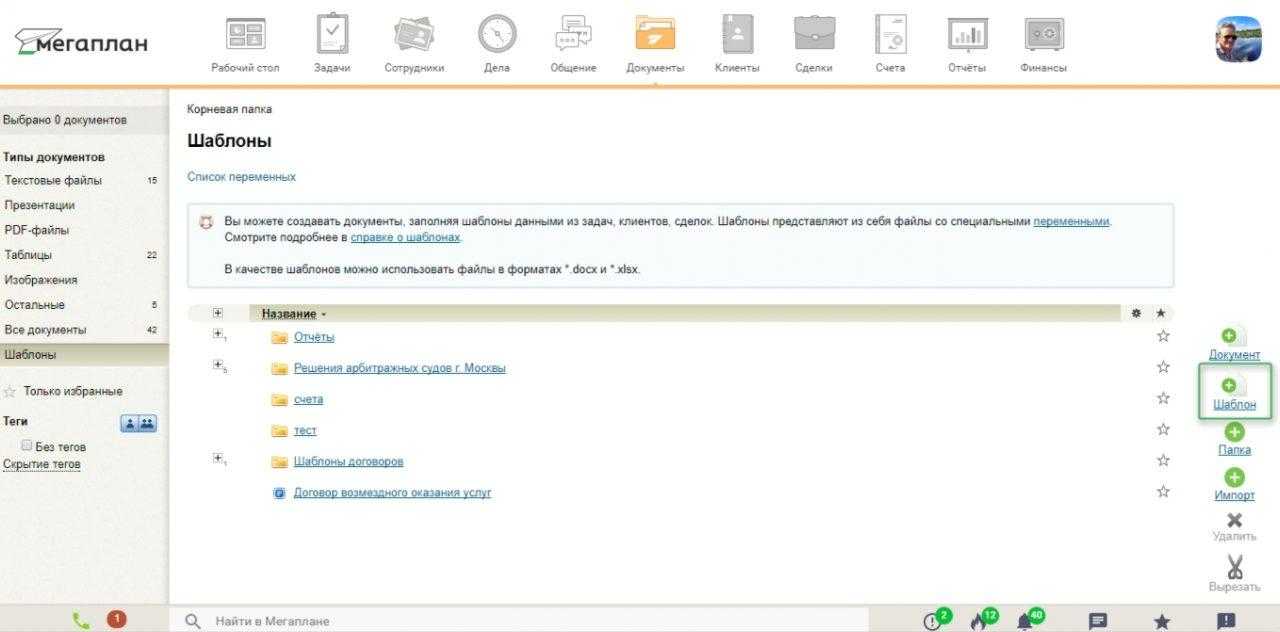1280x632 pixels.
Task: Toggle favorite star for Решения арбитражных судов
Action: [1163, 367]
